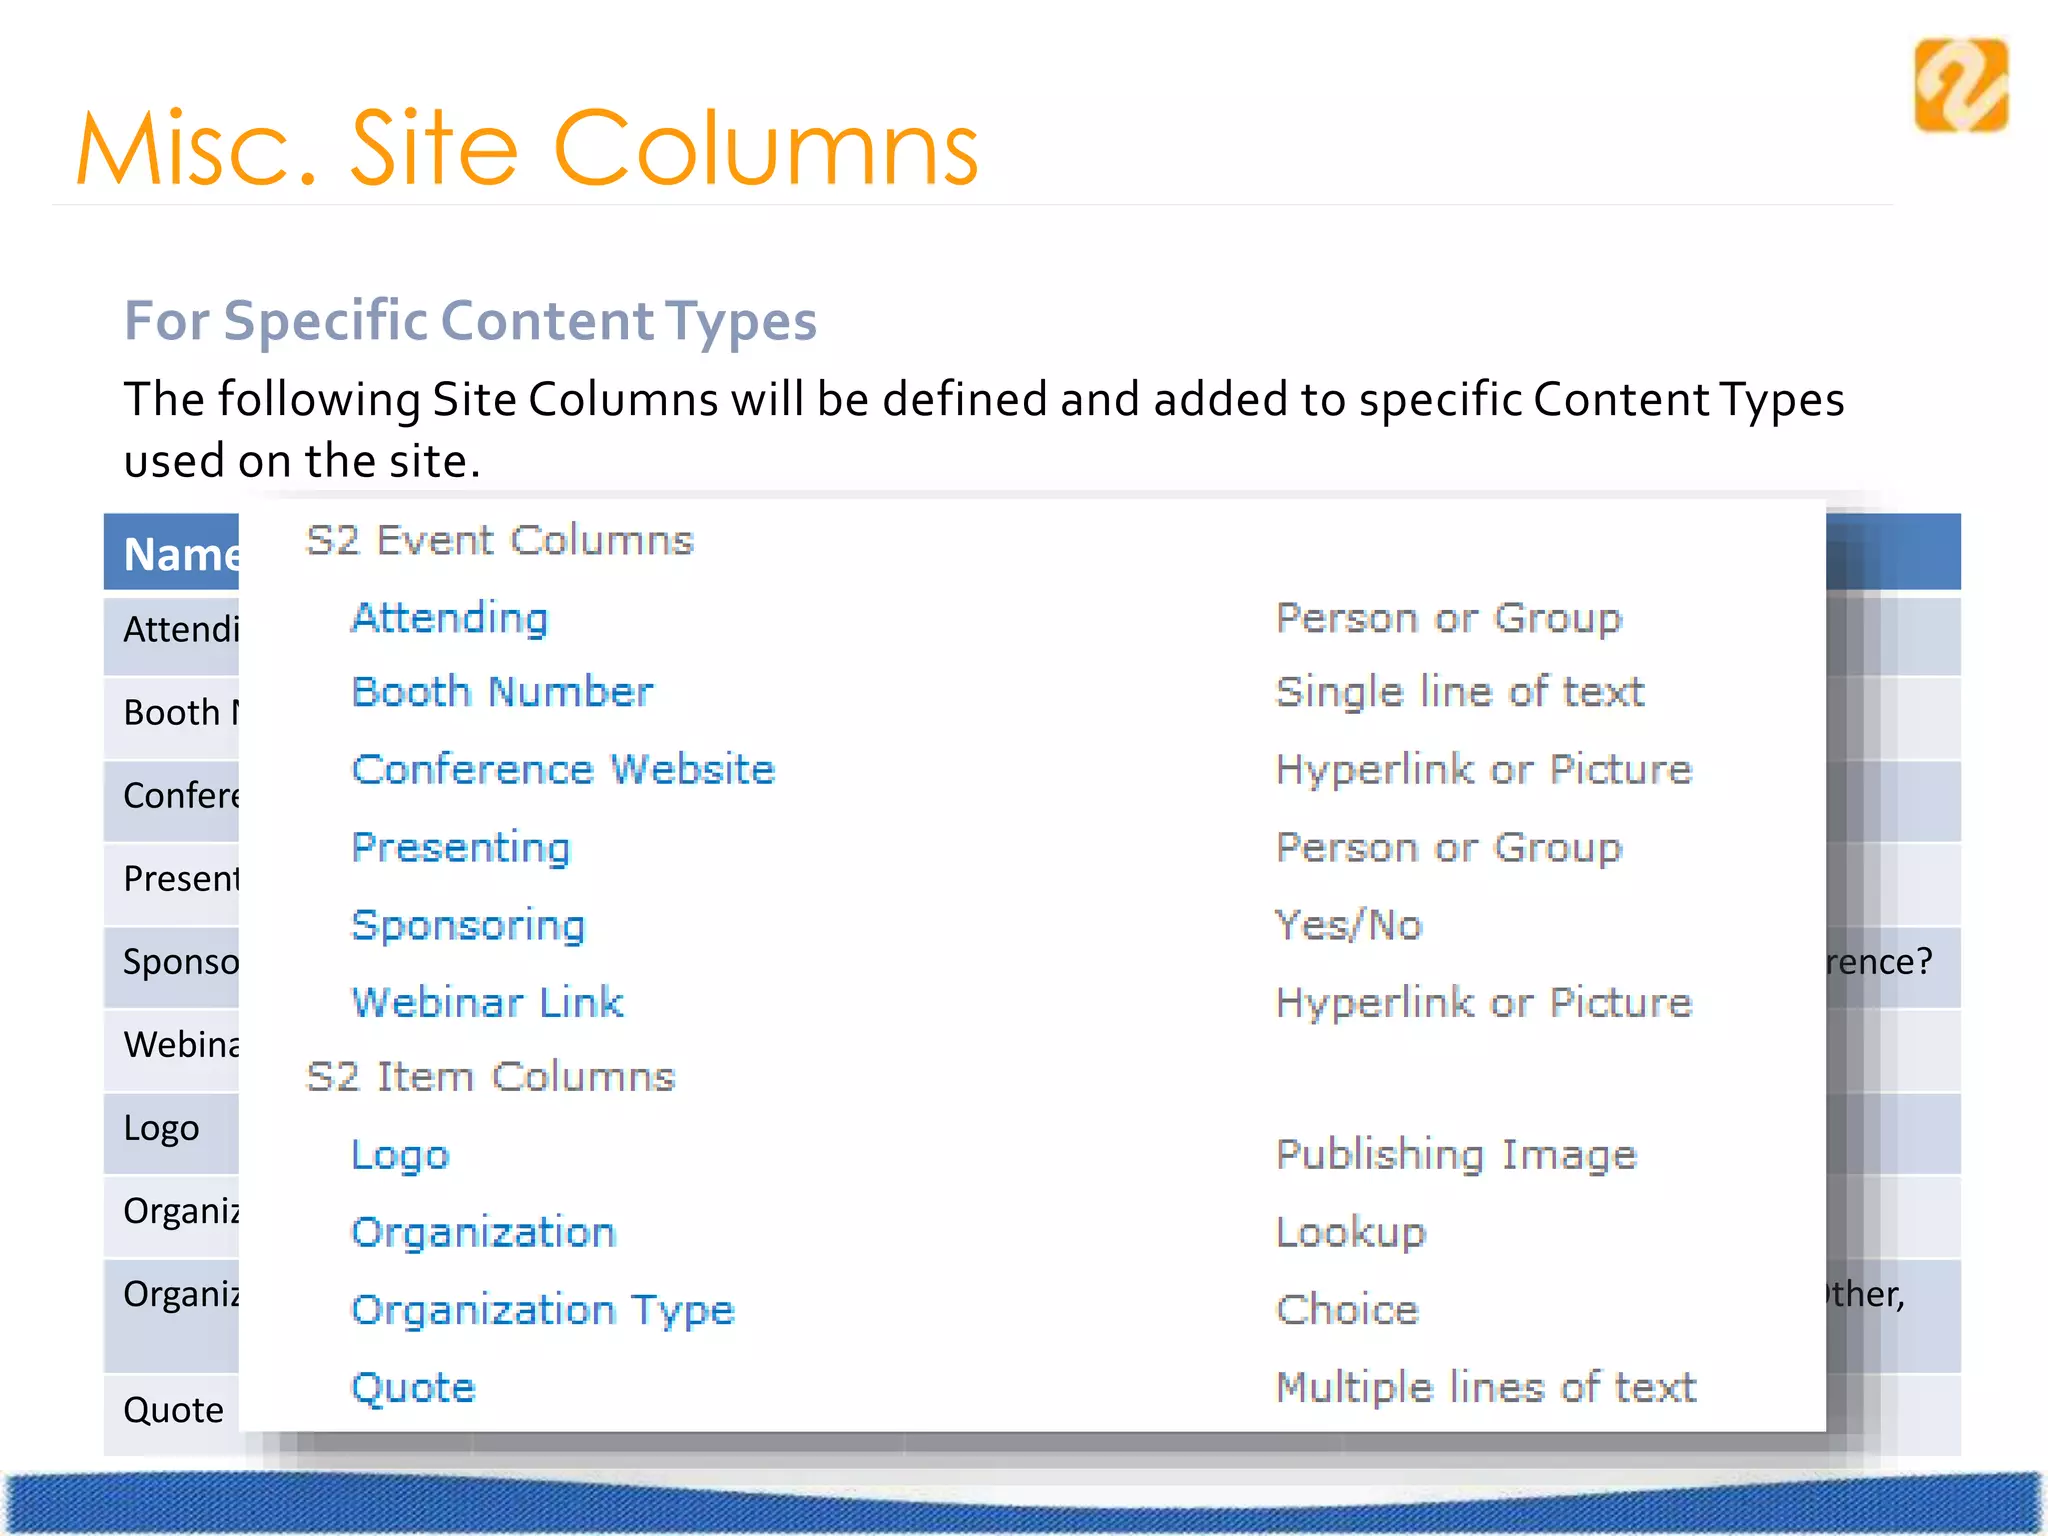
Task: Click the Conference Website column link
Action: click(563, 770)
